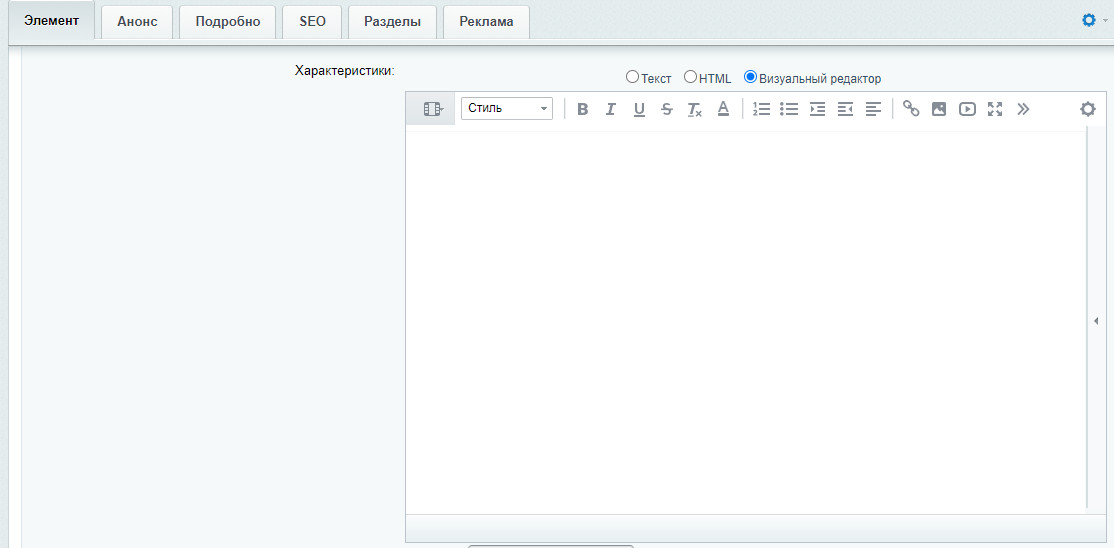Select the Текст radio button
This screenshot has height=548, width=1114.
click(x=632, y=77)
